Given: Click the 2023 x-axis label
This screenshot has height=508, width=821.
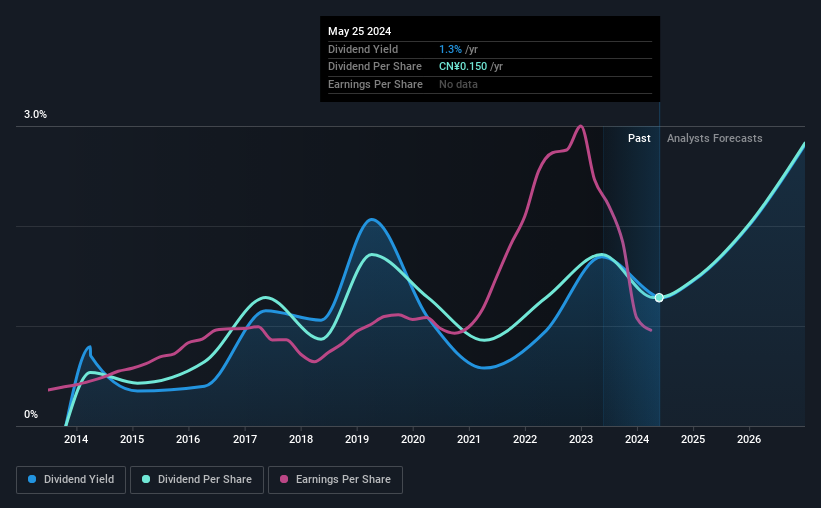Looking at the screenshot, I should [x=581, y=439].
